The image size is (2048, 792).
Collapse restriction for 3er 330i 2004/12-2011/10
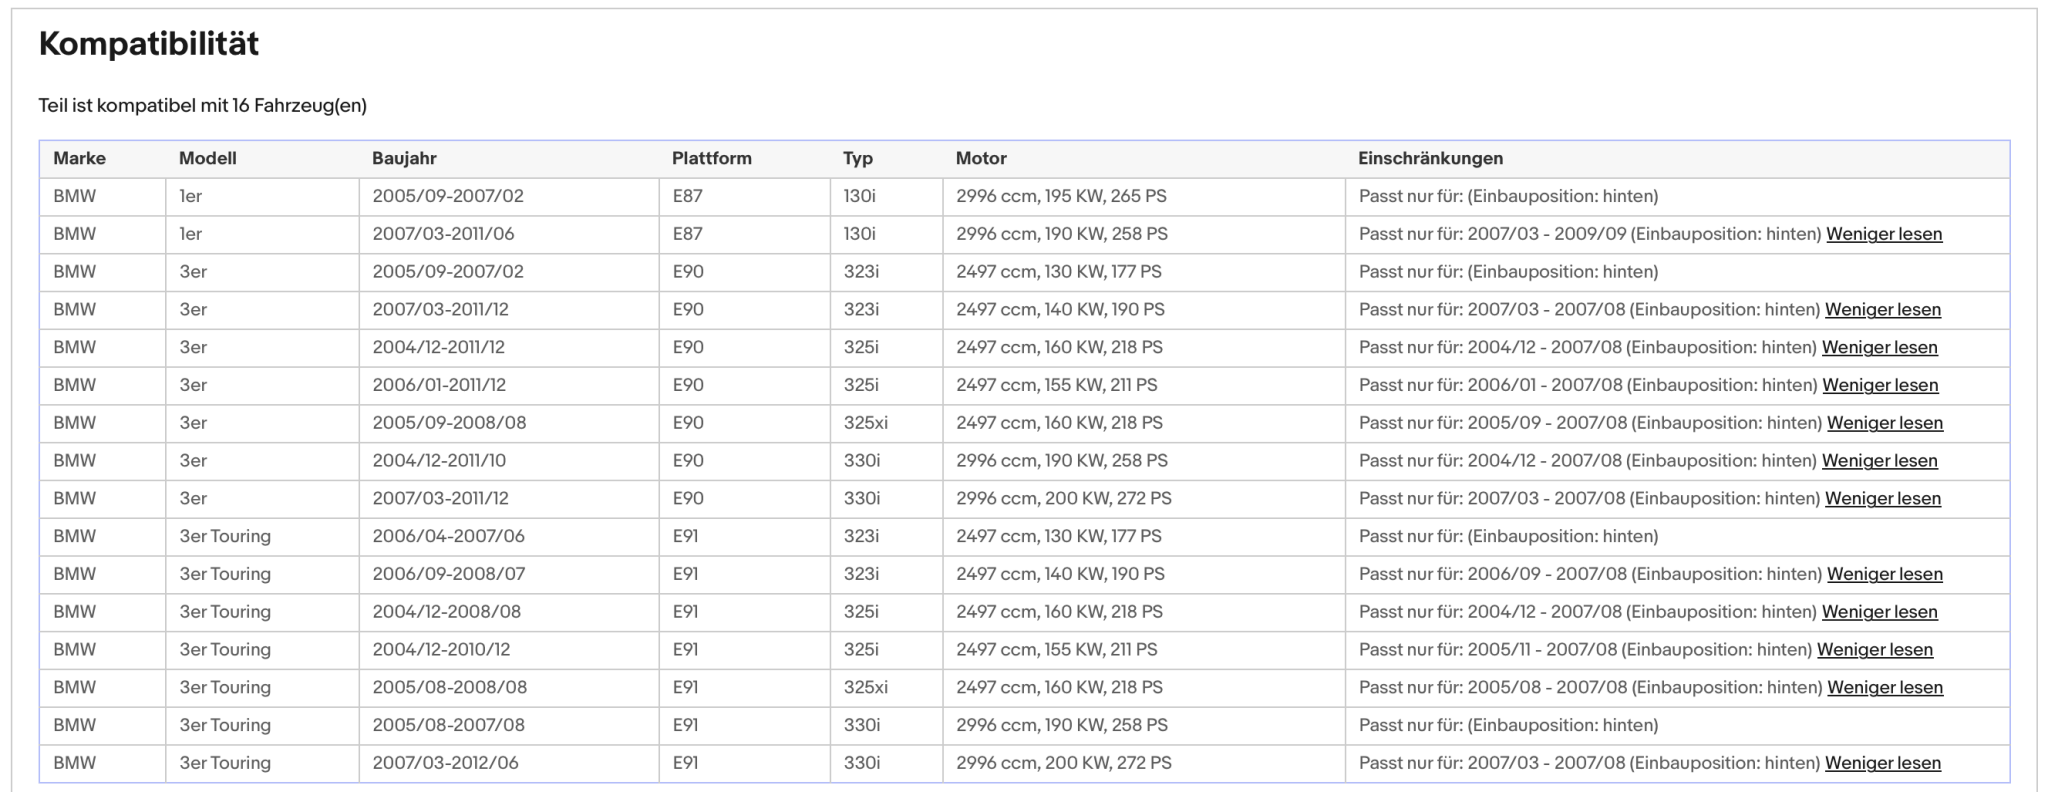coord(1880,461)
